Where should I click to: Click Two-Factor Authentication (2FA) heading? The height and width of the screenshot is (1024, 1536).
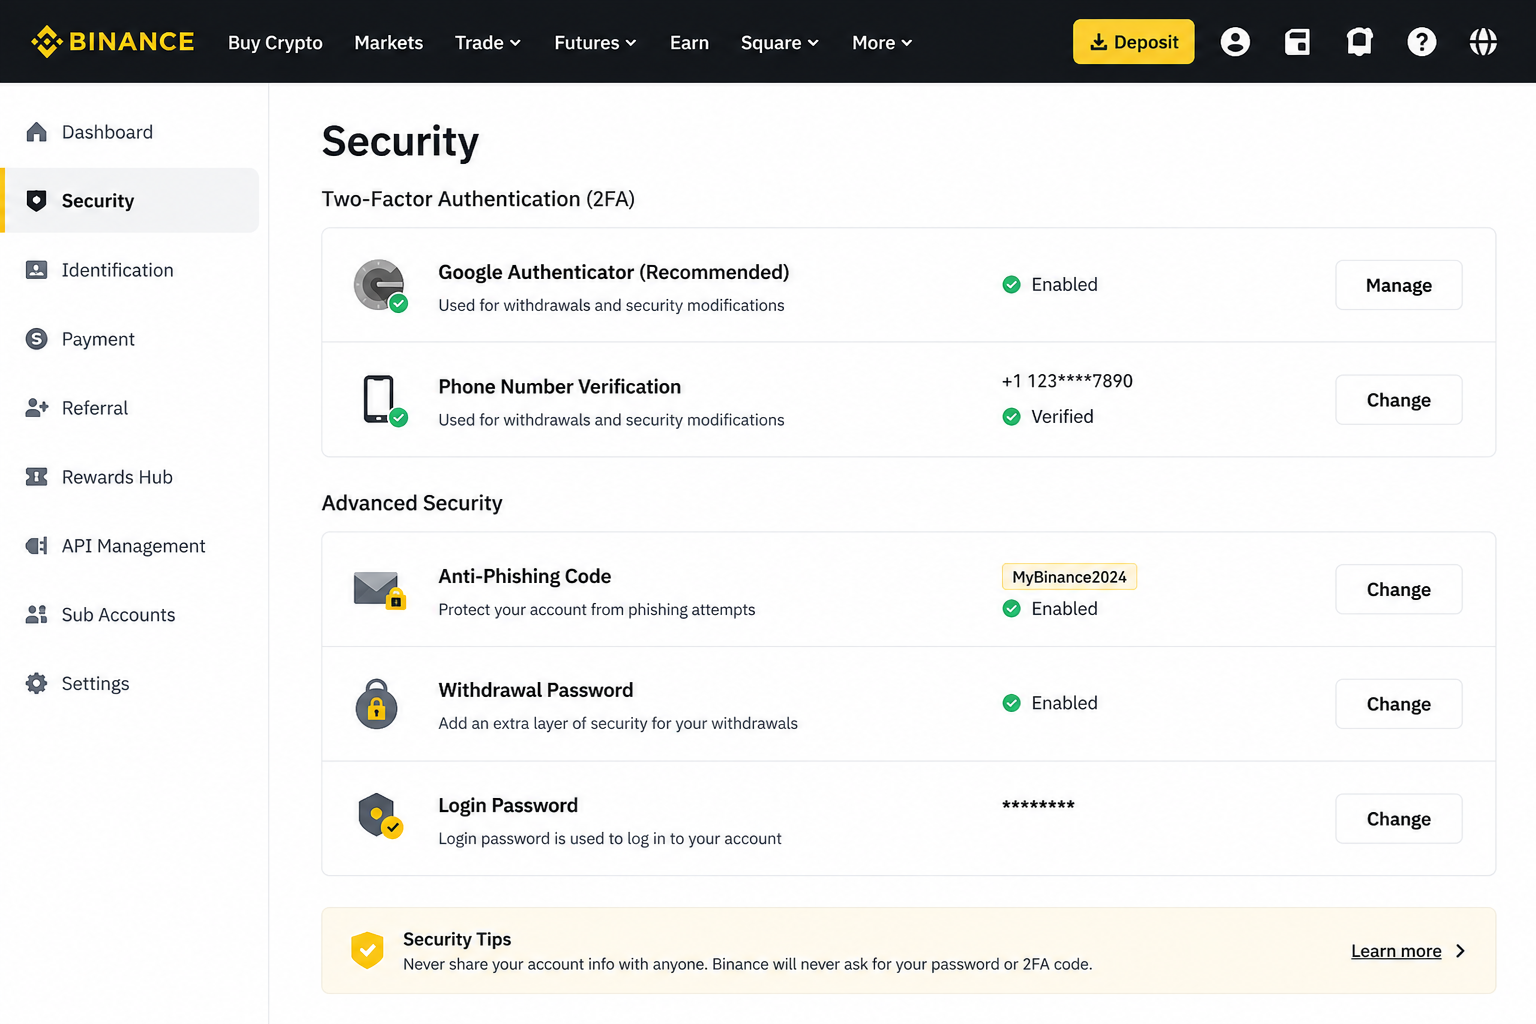pyautogui.click(x=478, y=199)
